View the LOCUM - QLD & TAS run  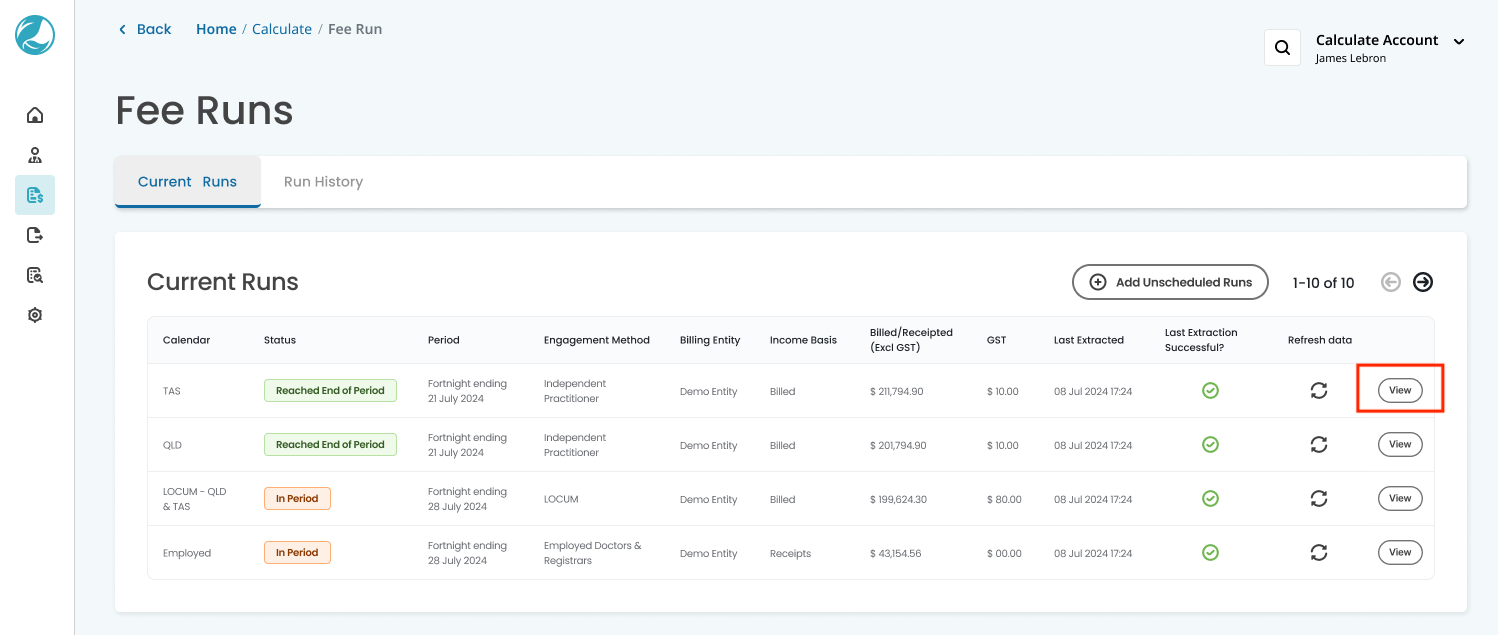pyautogui.click(x=1400, y=498)
